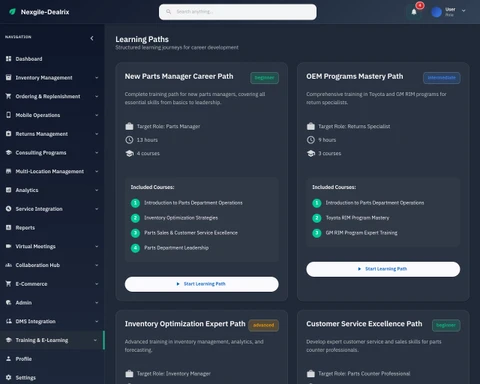The image size is (480, 384).
Task: Click the blue user avatar circle
Action: tap(436, 12)
